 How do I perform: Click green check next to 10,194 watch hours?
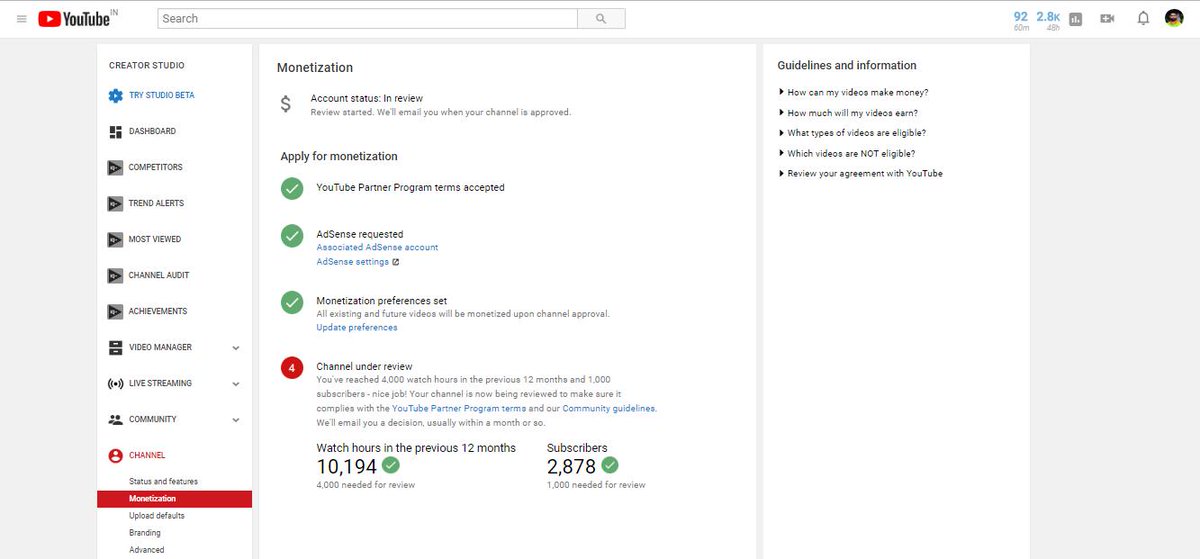(391, 466)
